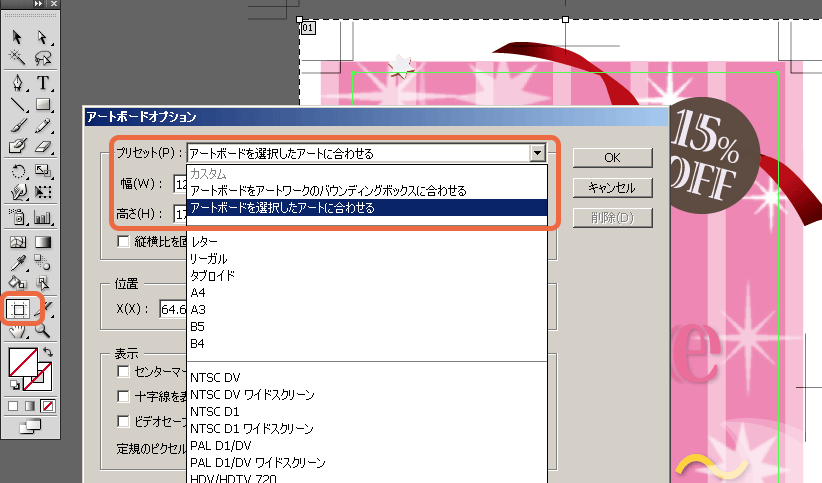Image resolution: width=822 pixels, height=483 pixels.
Task: Reset default fill and stroke icon
Action: pos(15,385)
